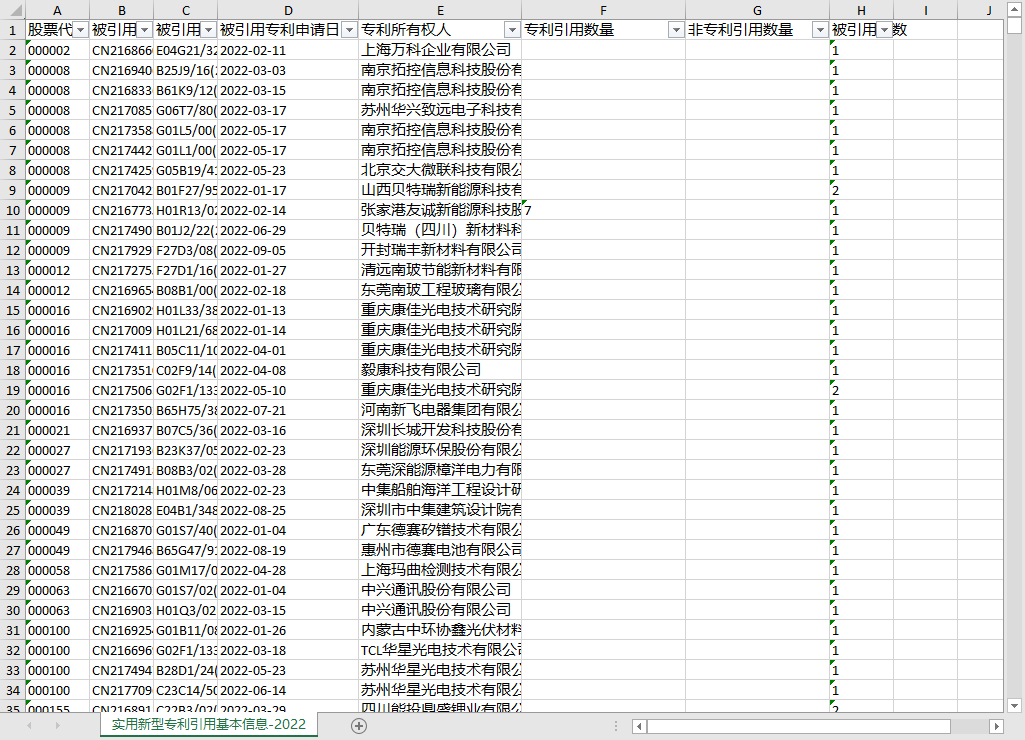Click horizontal scrollbar left arrow
Screen dimensions: 1025x740
(x=639, y=726)
